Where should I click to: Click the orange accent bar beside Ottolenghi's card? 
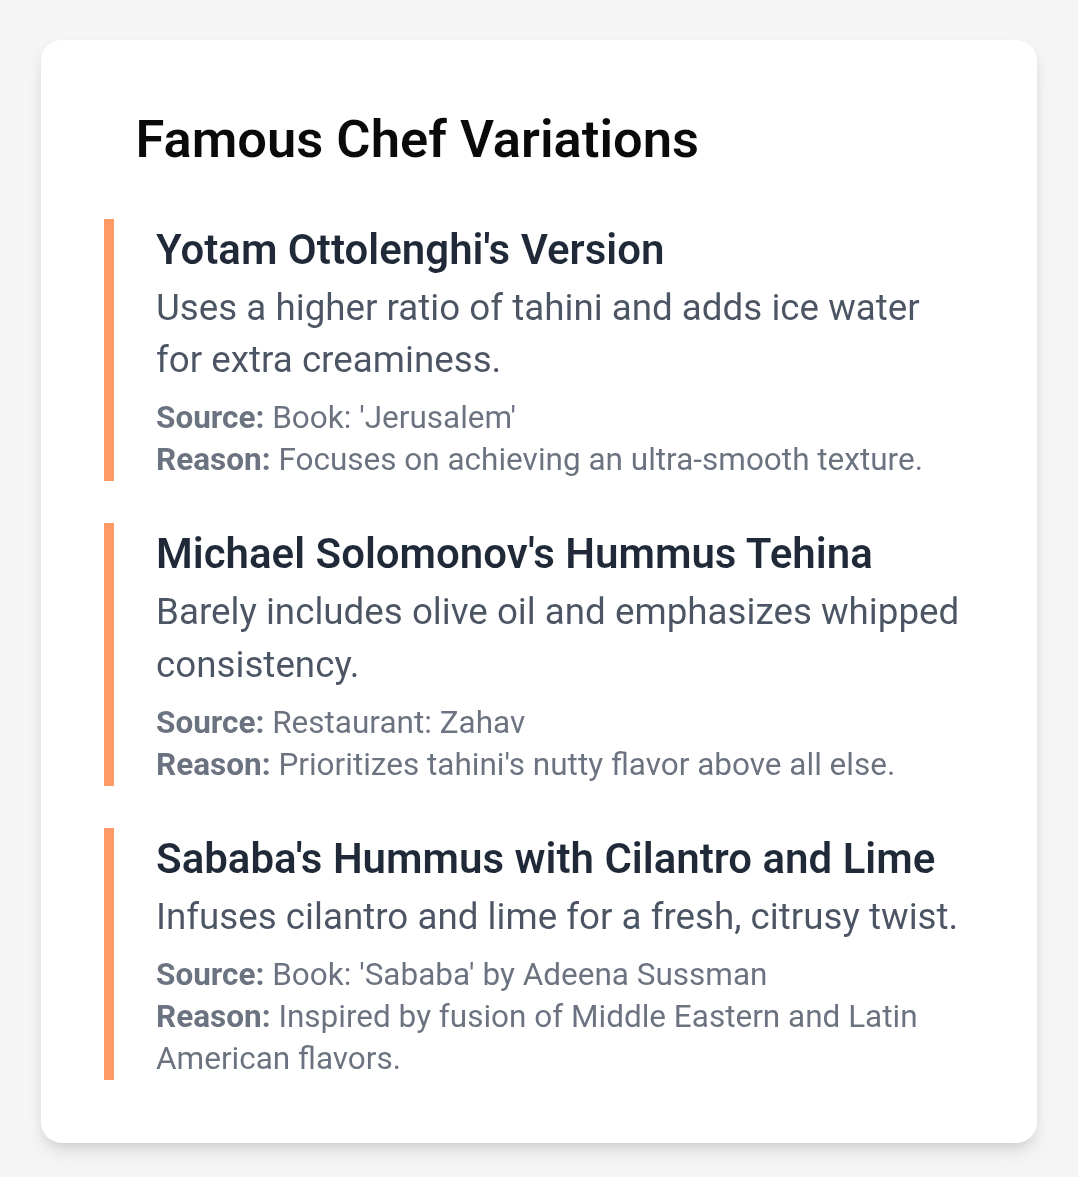[109, 350]
